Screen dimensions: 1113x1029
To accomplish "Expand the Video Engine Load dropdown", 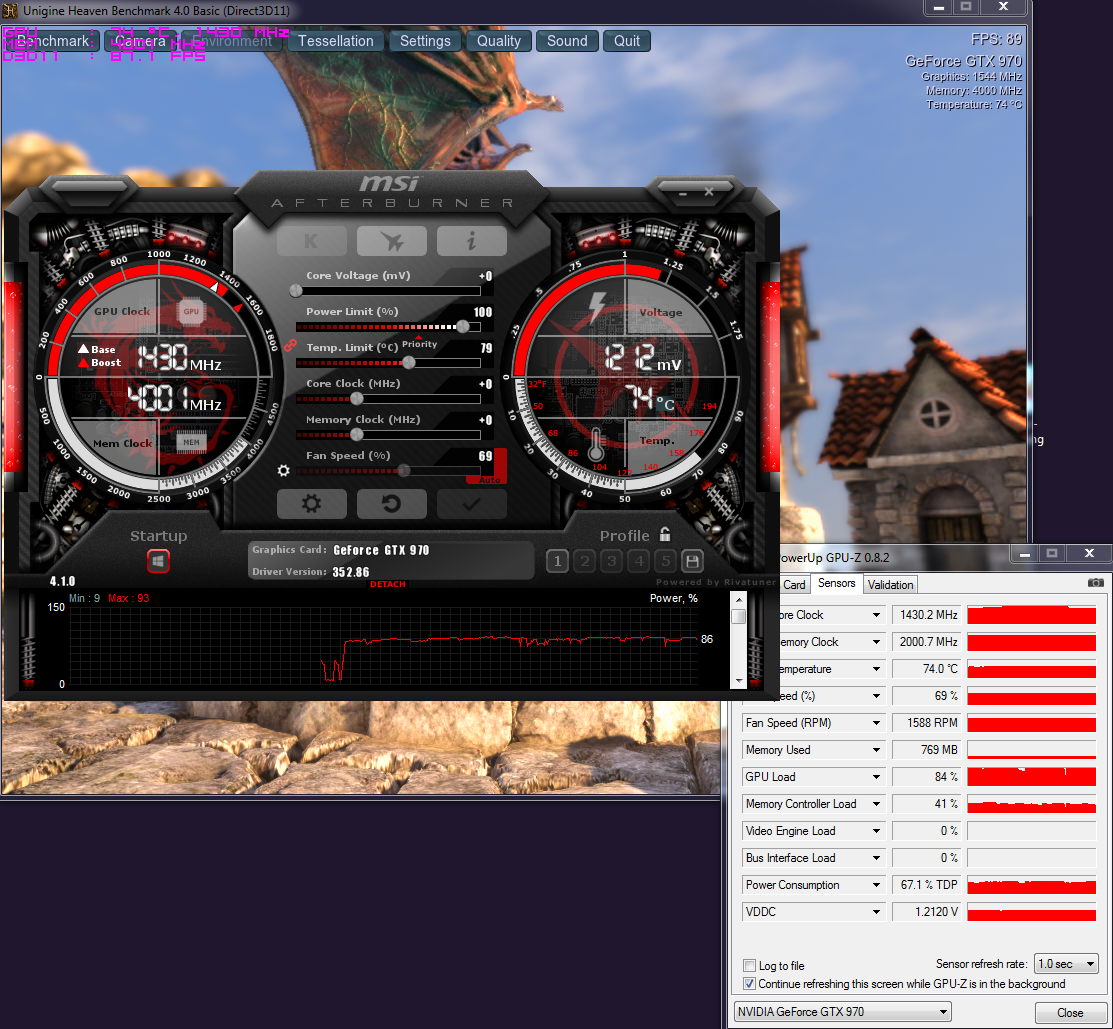I will point(877,831).
